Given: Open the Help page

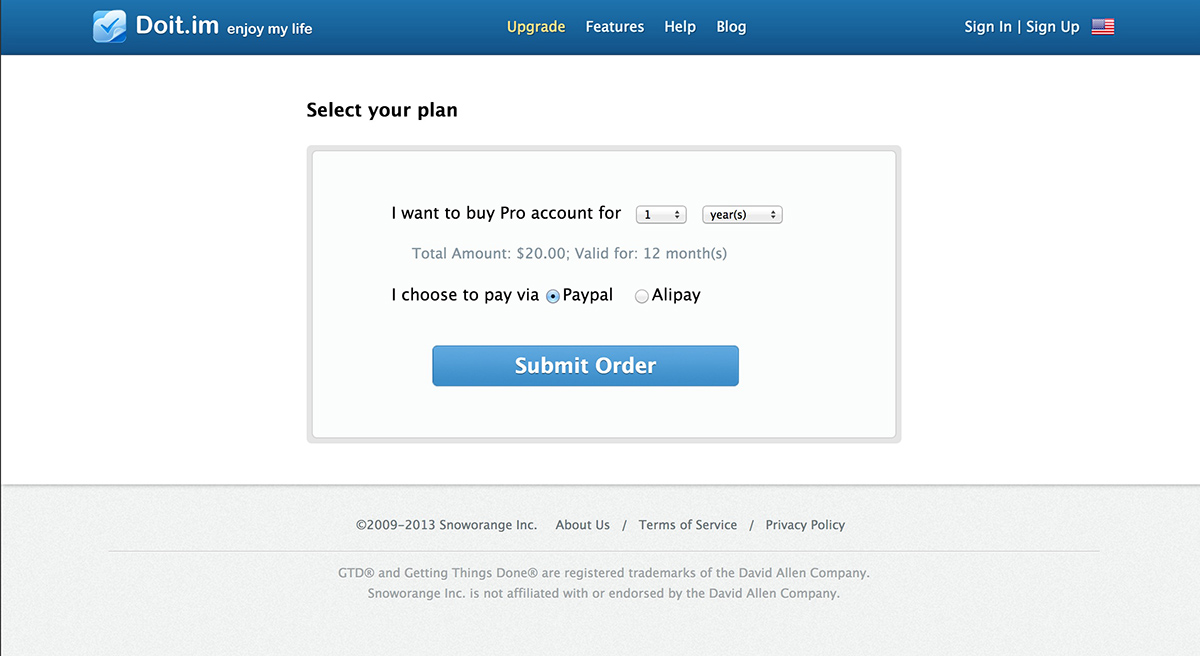Looking at the screenshot, I should [x=680, y=27].
